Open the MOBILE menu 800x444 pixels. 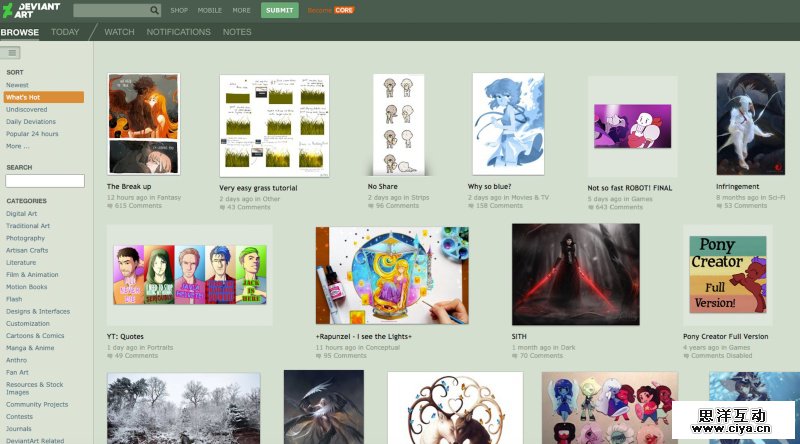tap(210, 10)
